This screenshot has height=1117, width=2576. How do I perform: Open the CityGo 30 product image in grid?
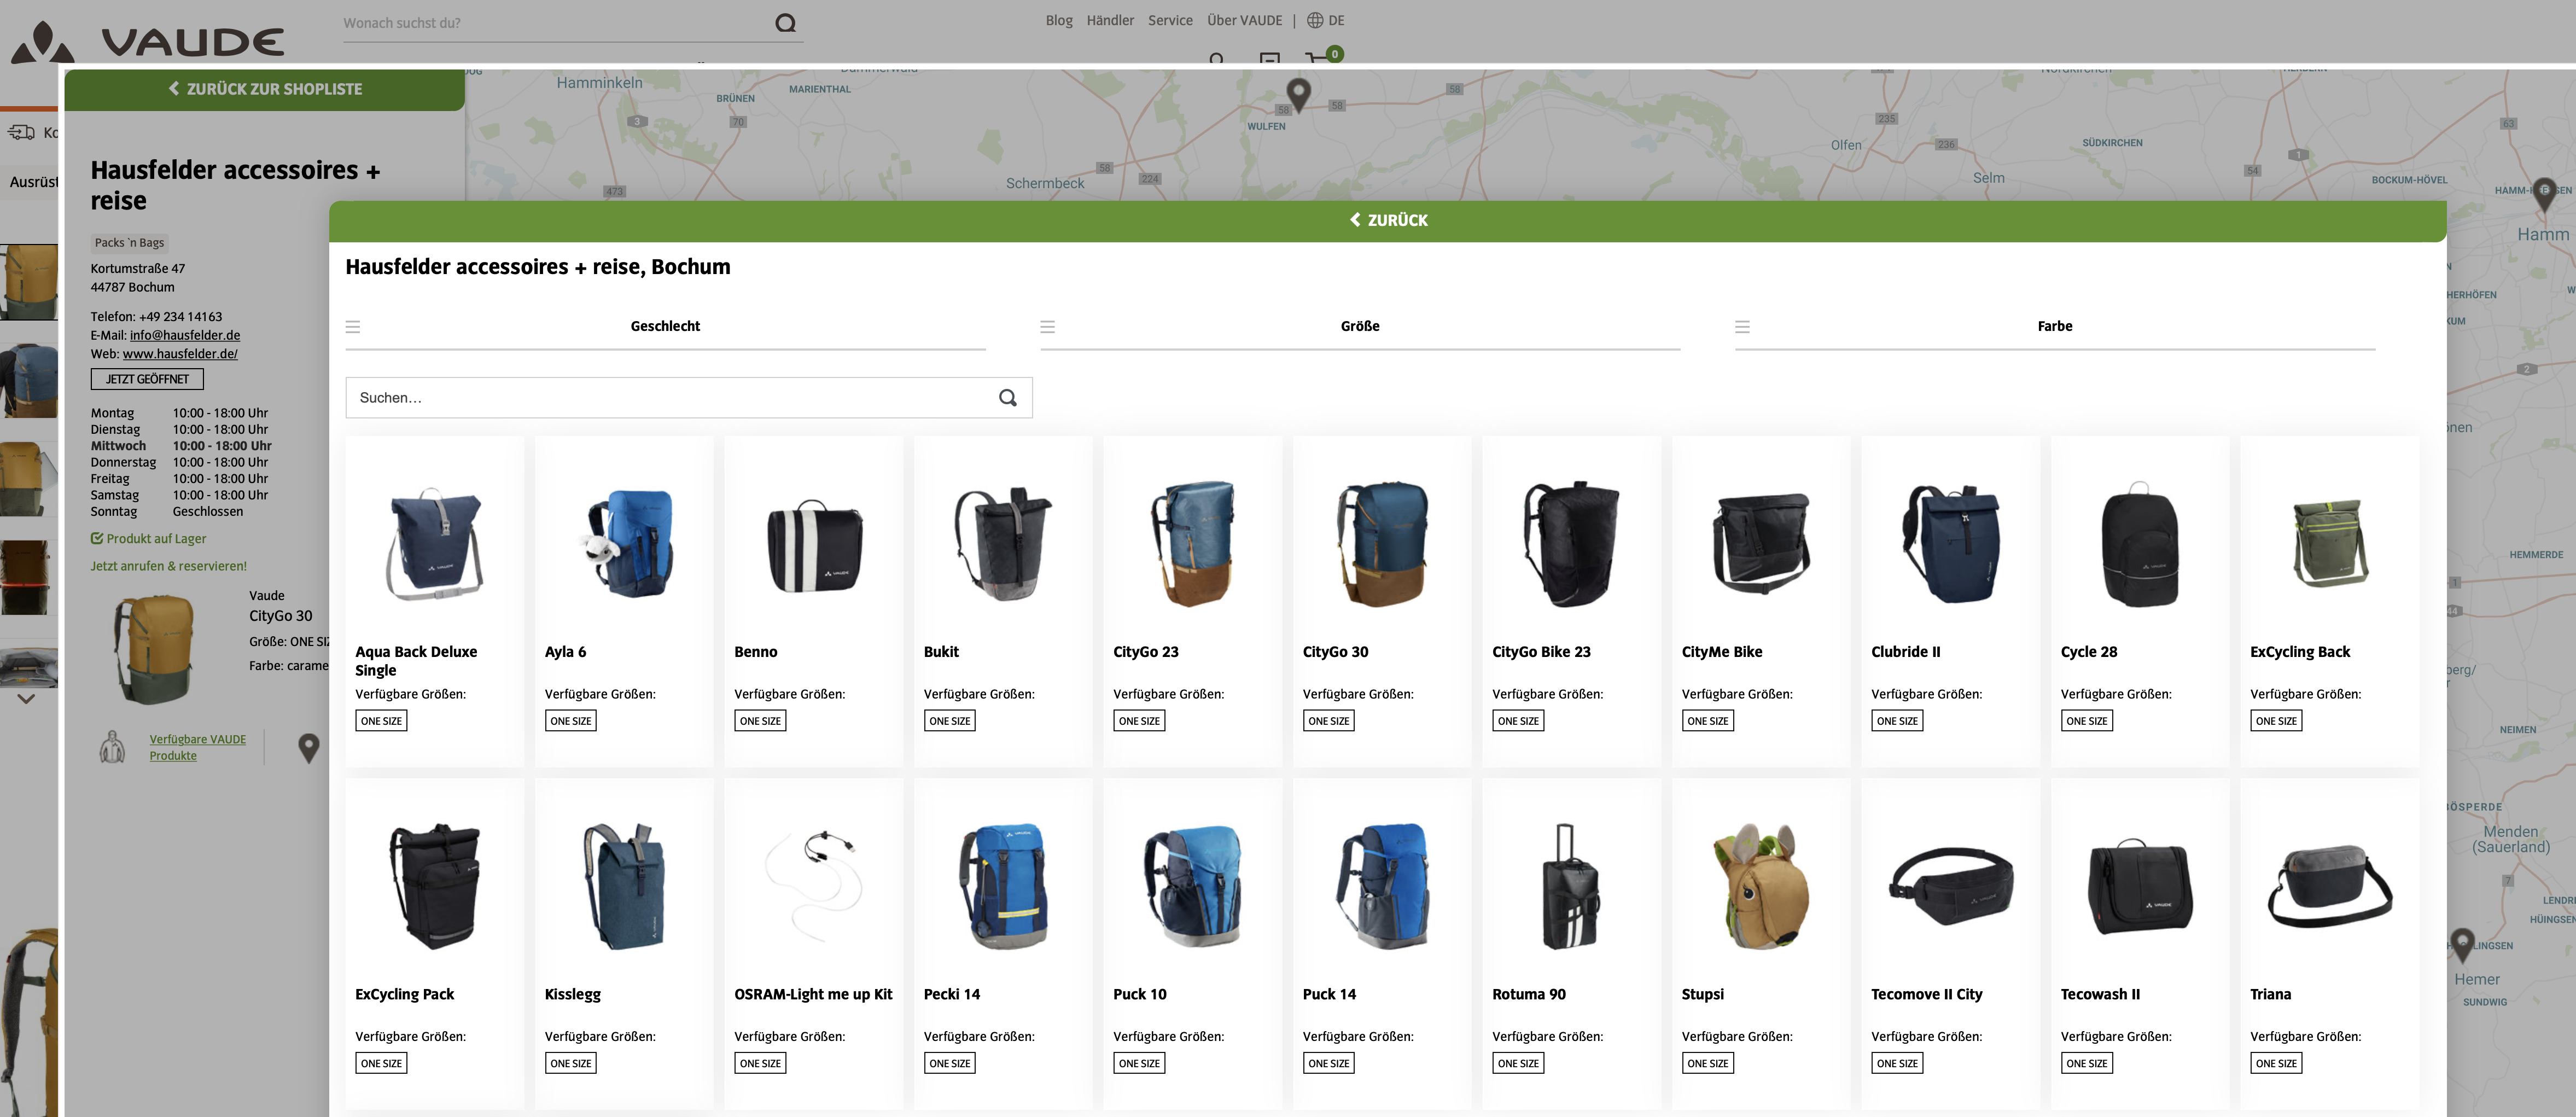pos(1382,543)
